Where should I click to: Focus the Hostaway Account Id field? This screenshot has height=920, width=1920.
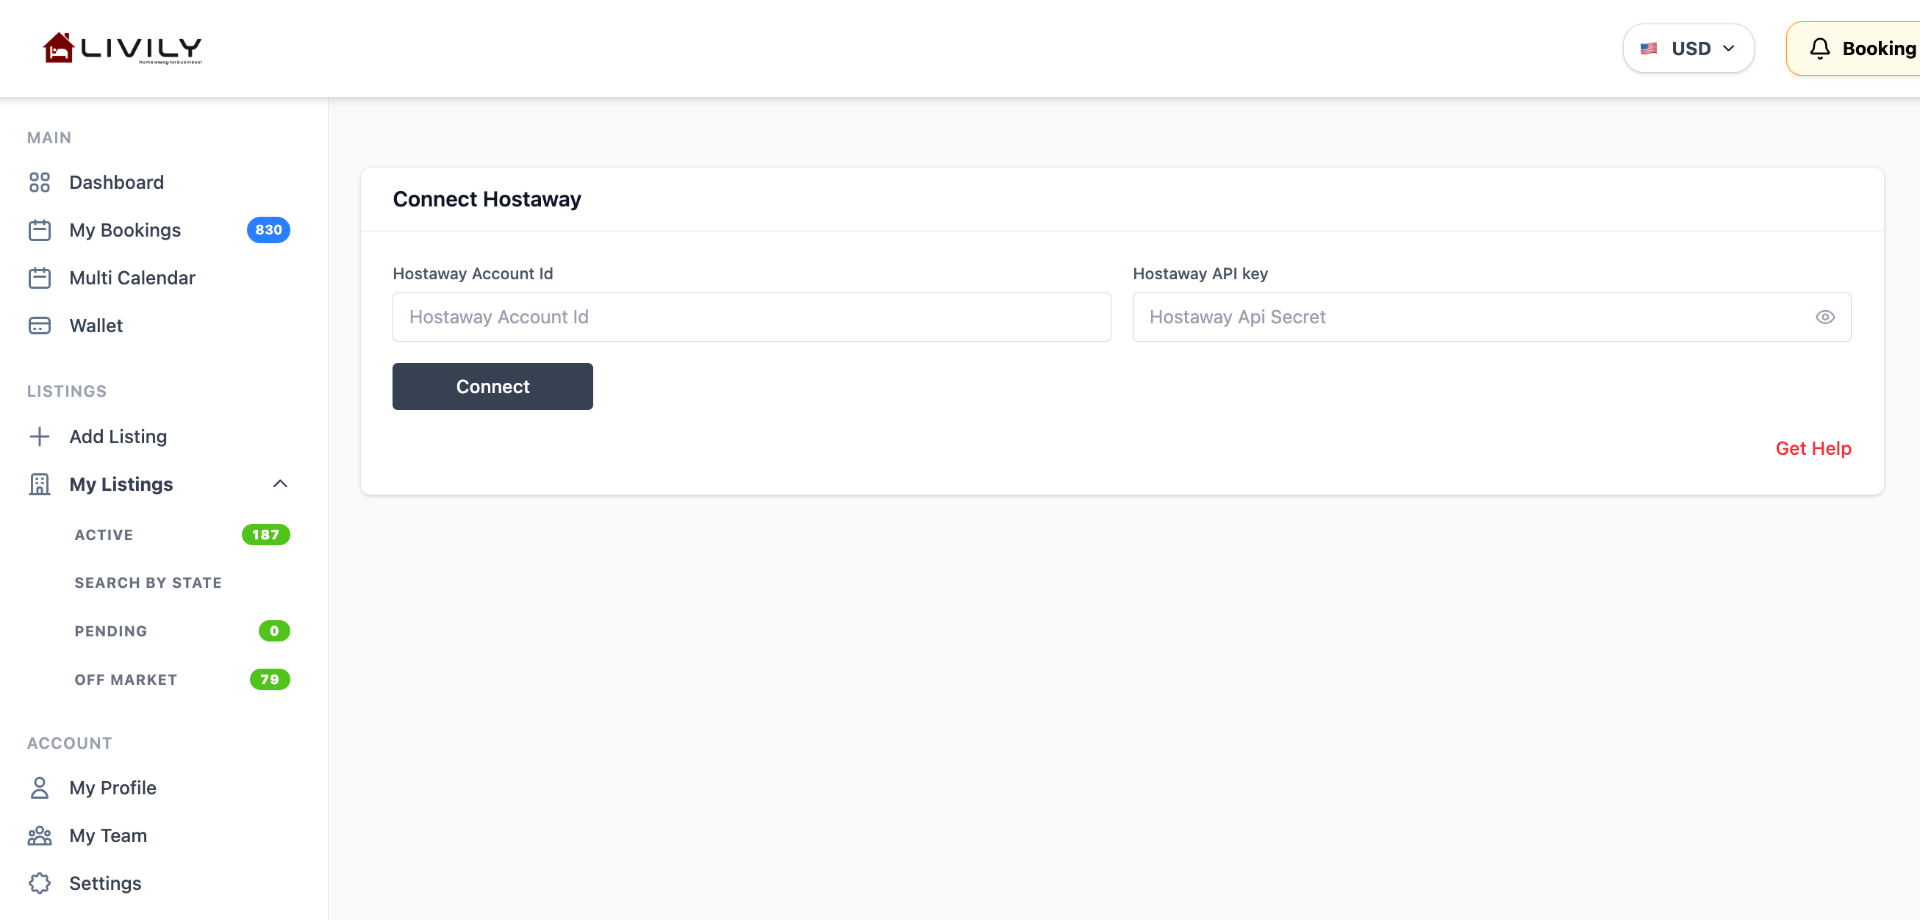[x=752, y=317]
